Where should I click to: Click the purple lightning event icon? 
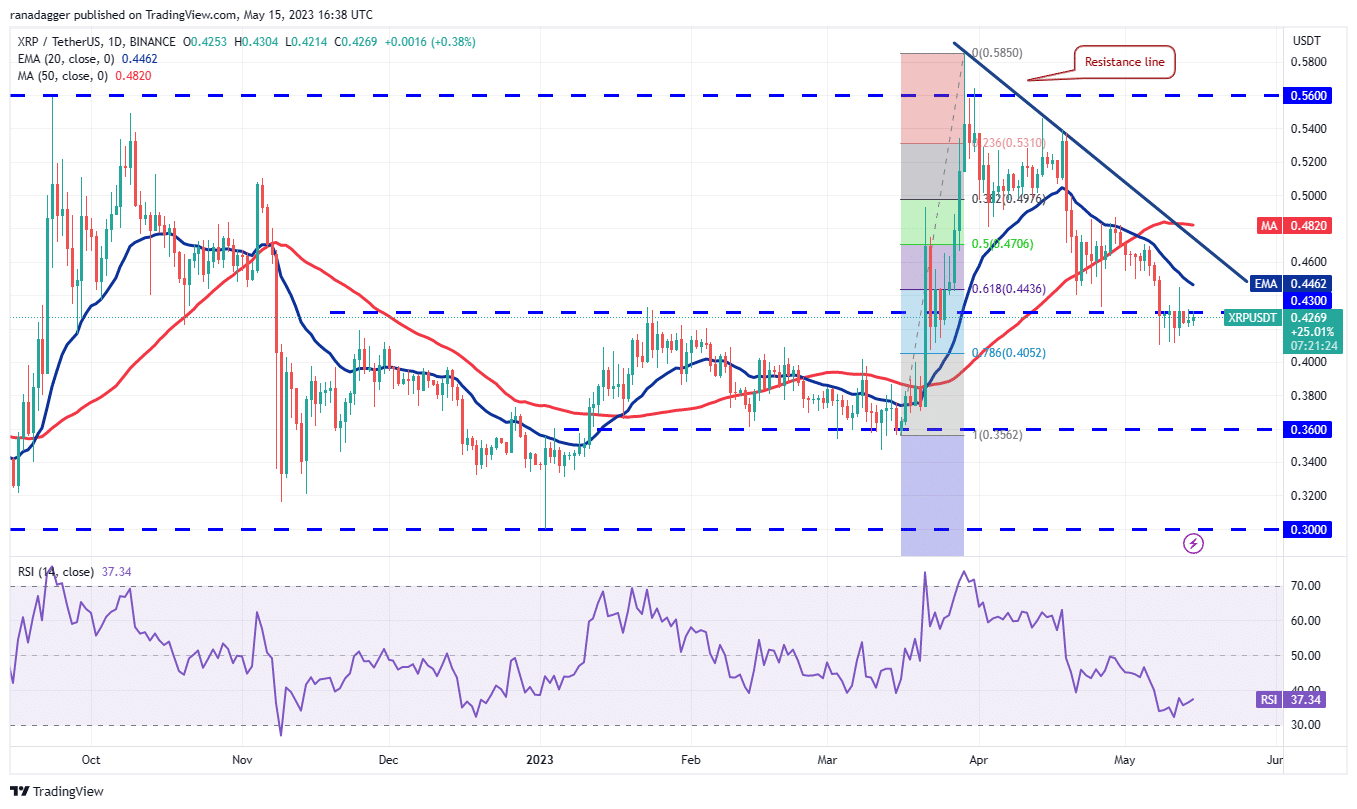tap(1193, 543)
